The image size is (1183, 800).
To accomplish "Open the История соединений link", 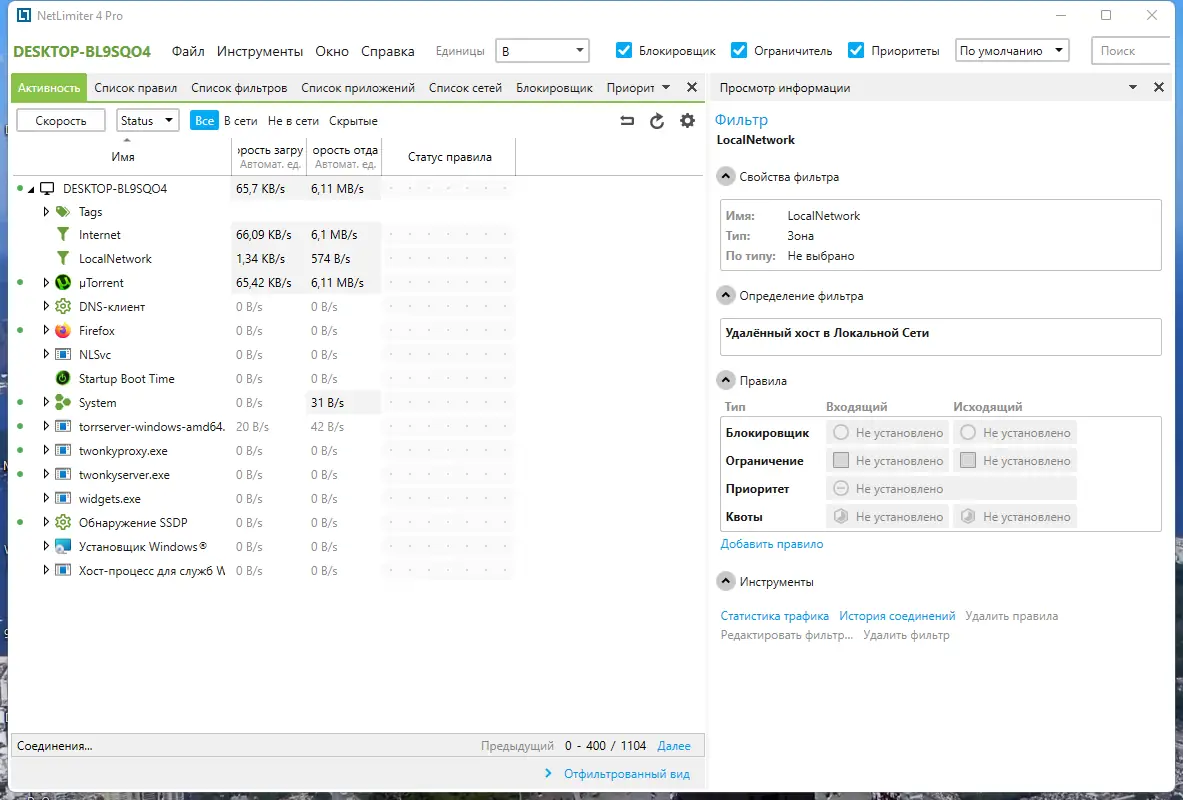I will [897, 616].
